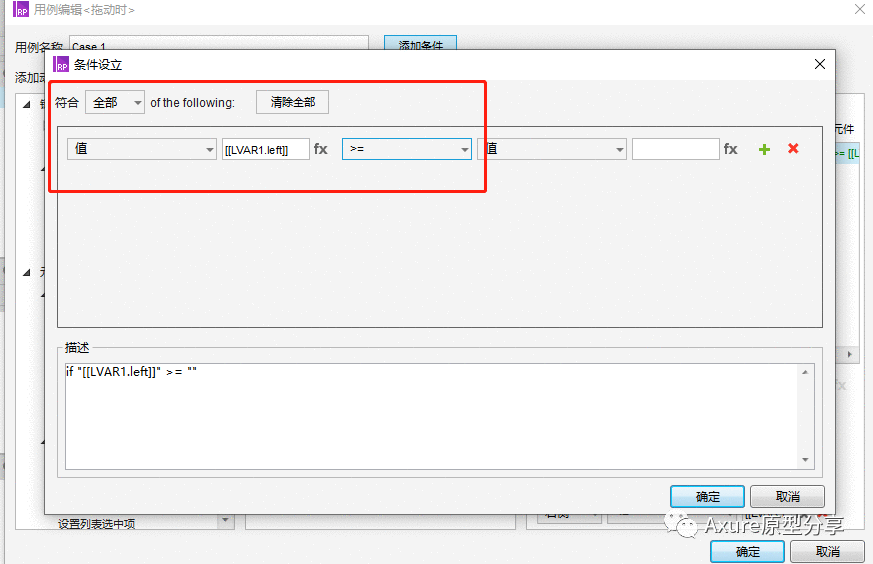873x564 pixels.
Task: Close the 条件设立 dialog
Action: pos(820,64)
